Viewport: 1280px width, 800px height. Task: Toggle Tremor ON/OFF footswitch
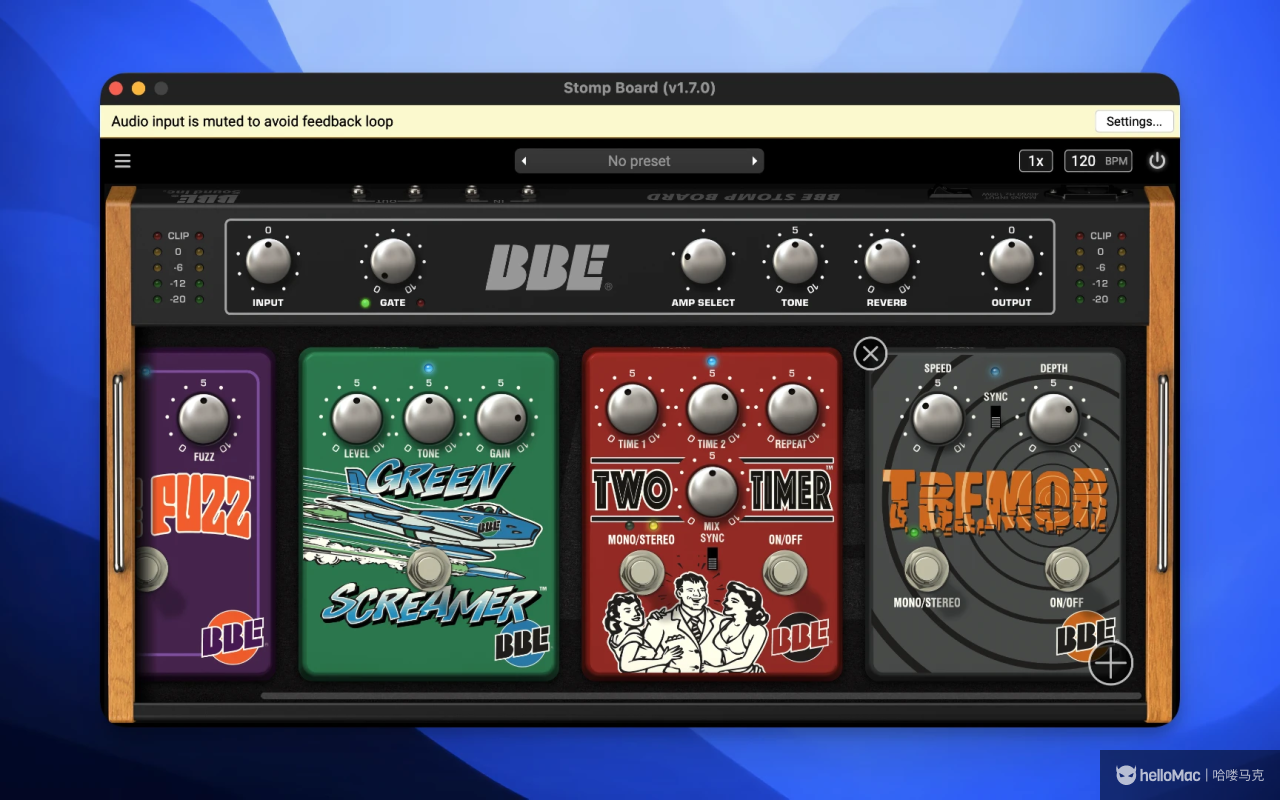tap(1067, 570)
